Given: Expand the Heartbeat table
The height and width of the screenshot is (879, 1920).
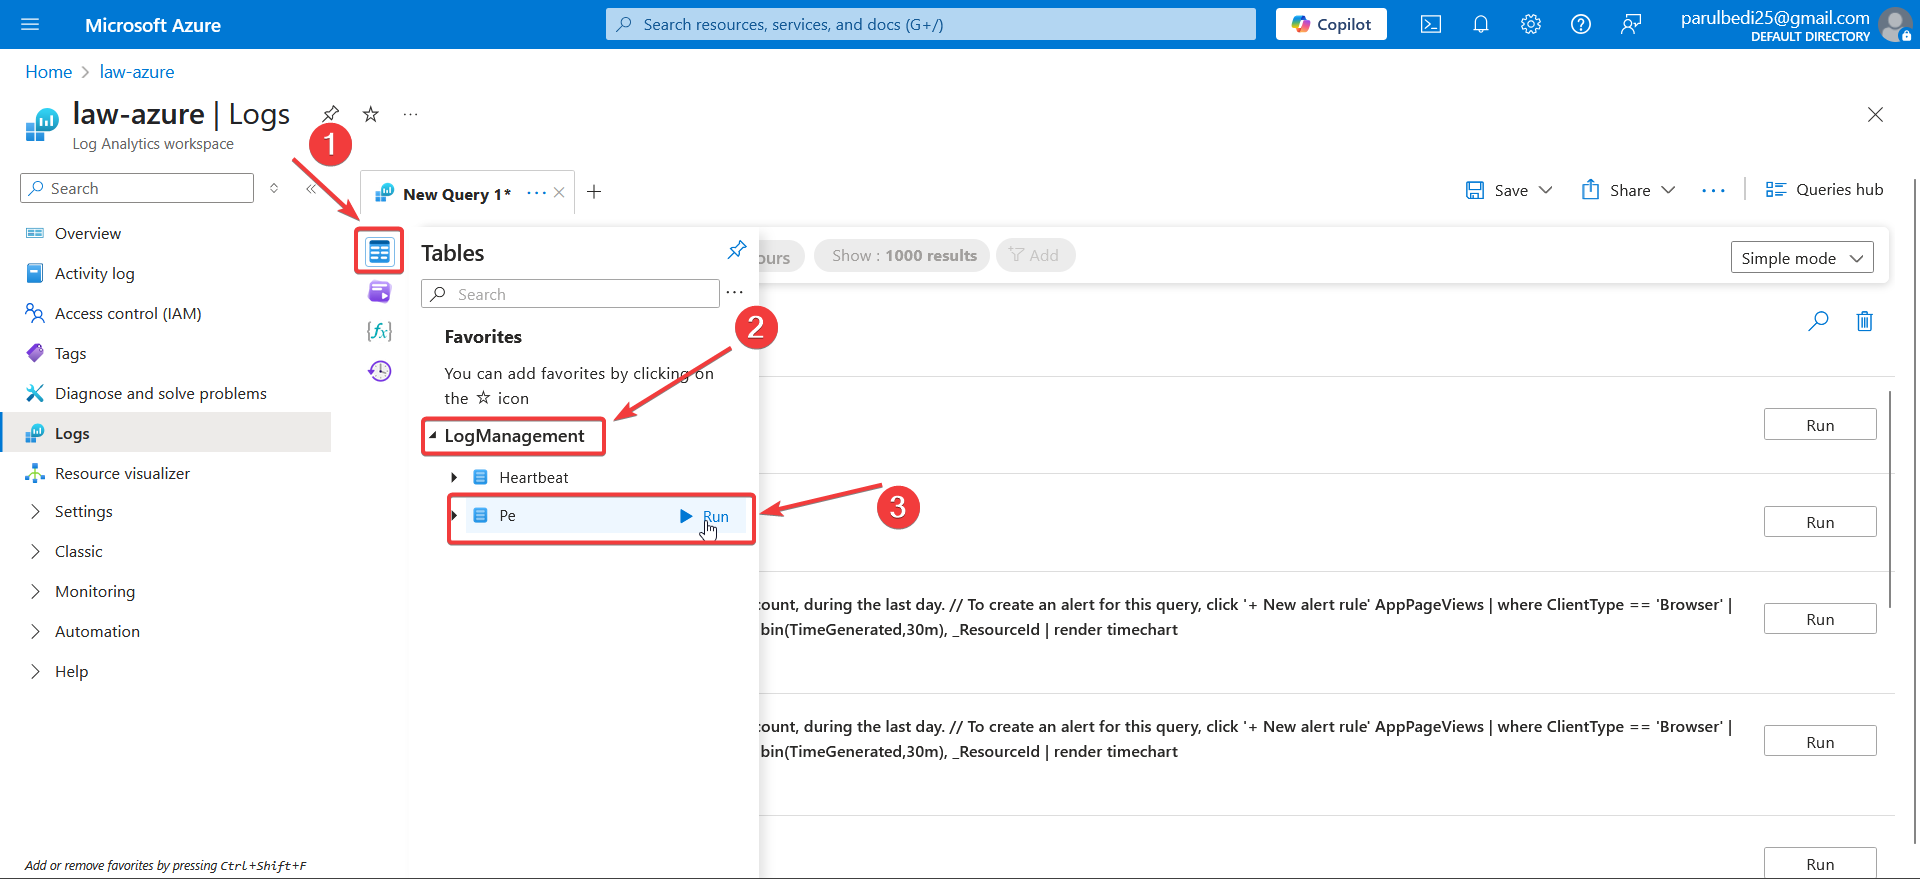Looking at the screenshot, I should click(x=454, y=478).
